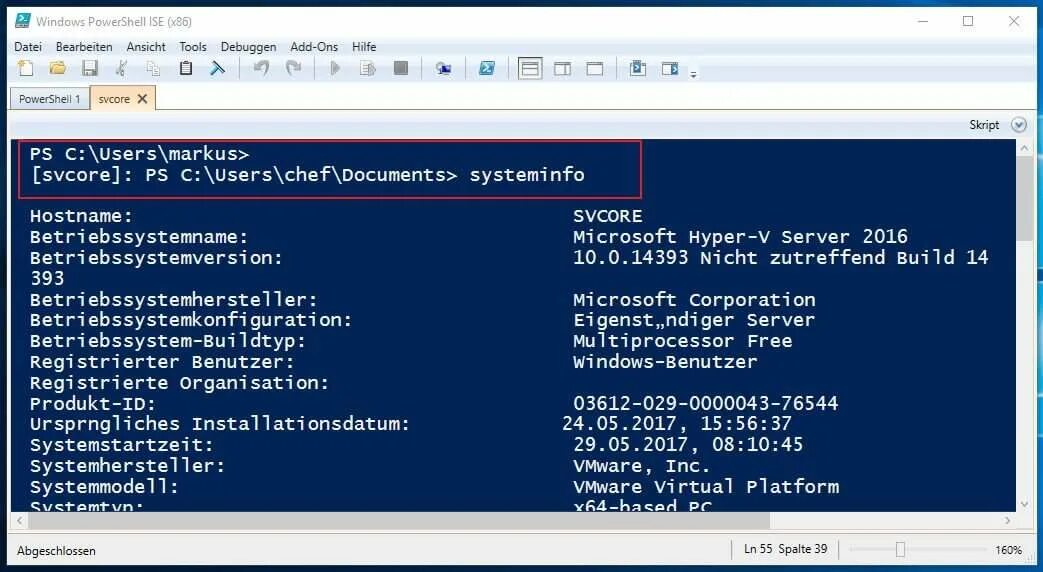Image resolution: width=1043 pixels, height=572 pixels.
Task: Click 'PS C:\Users\markus>' prompt line
Action: click(x=140, y=154)
